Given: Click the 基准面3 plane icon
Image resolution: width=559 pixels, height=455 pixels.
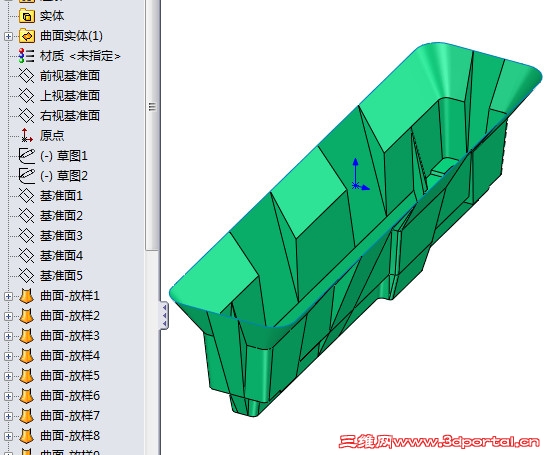Looking at the screenshot, I should [27, 236].
